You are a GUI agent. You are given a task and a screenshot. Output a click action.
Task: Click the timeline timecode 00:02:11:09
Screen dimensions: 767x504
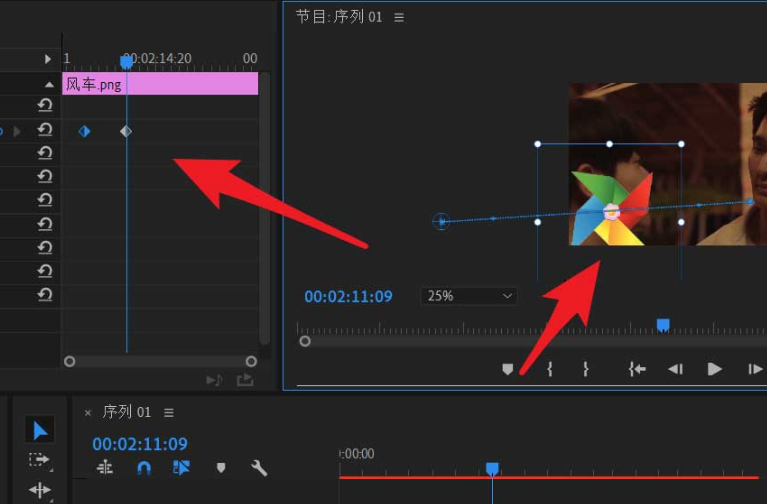pyautogui.click(x=140, y=444)
